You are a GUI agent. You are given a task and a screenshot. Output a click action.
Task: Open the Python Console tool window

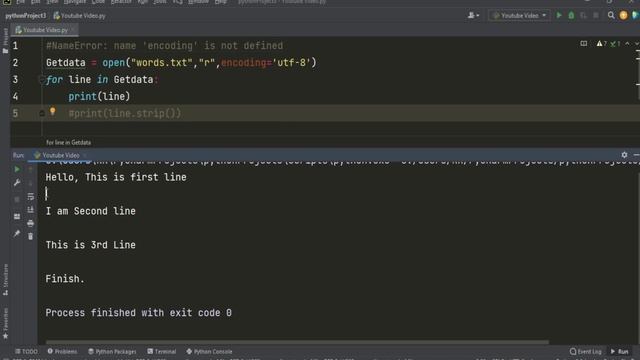[209, 351]
